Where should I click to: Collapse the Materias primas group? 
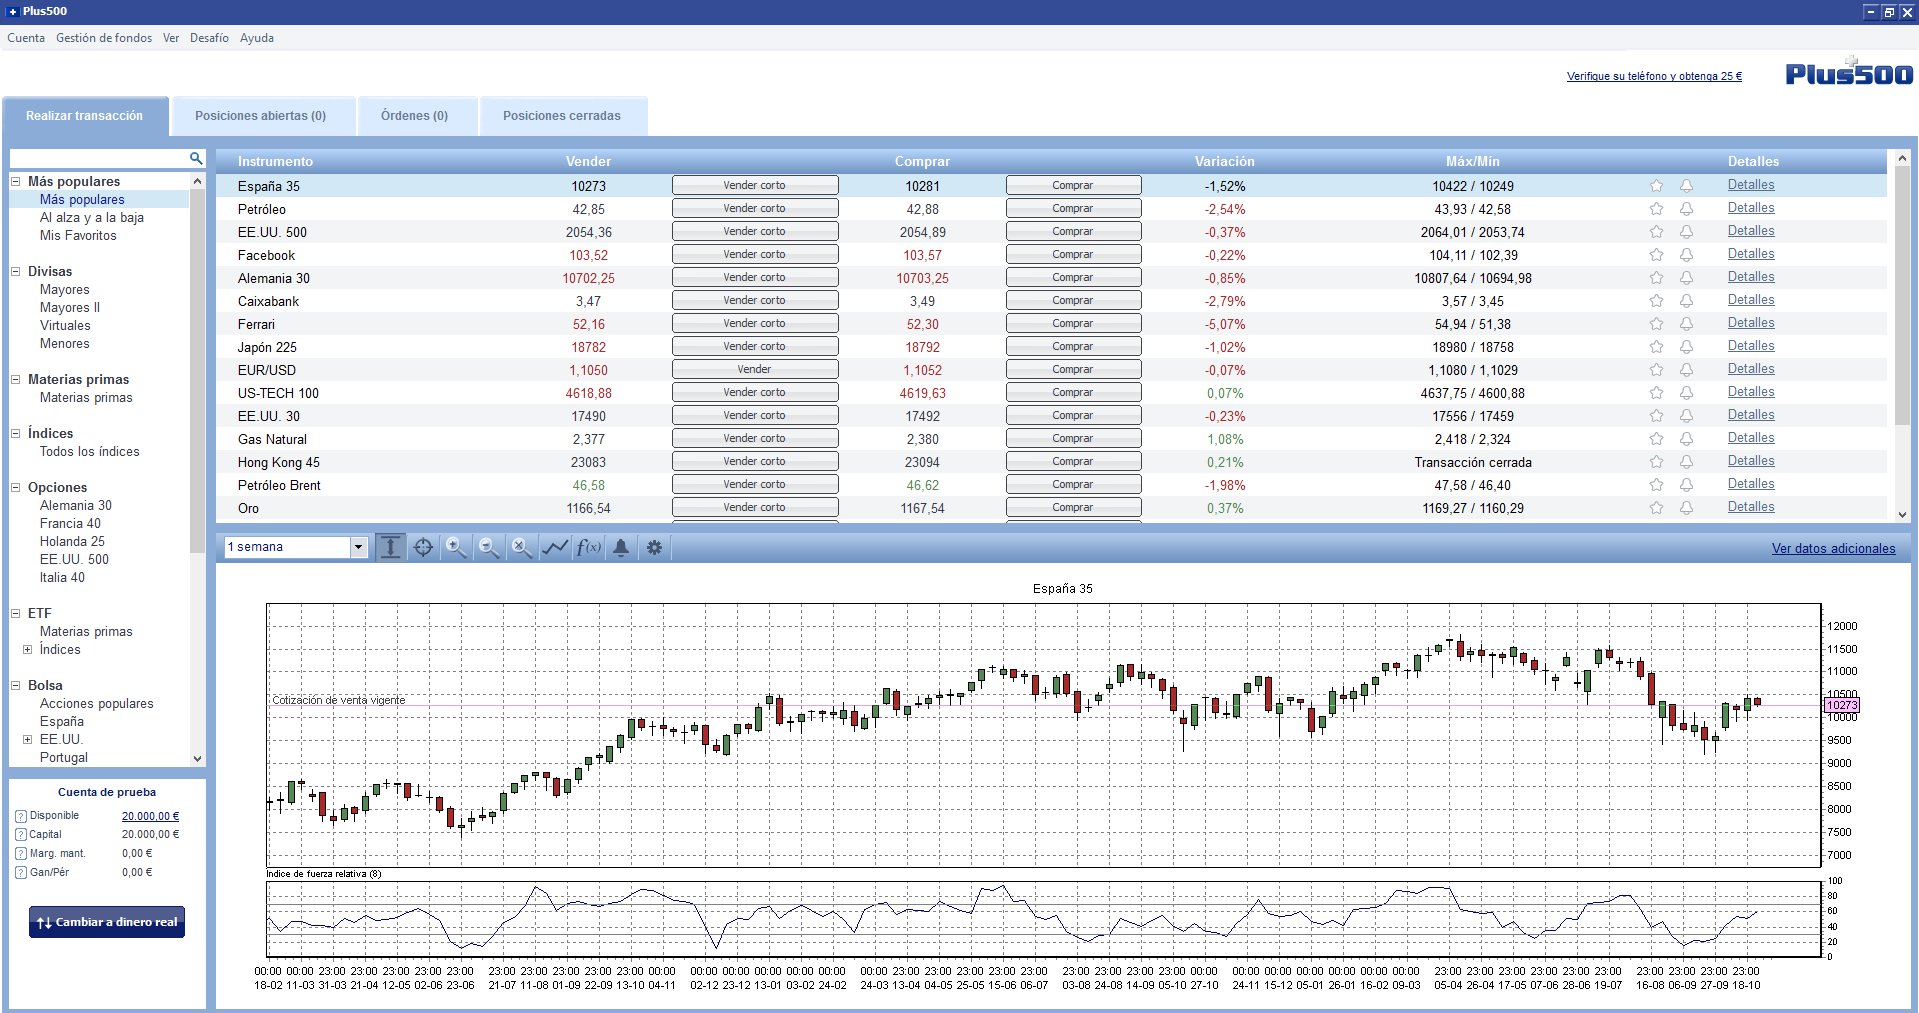coord(16,379)
